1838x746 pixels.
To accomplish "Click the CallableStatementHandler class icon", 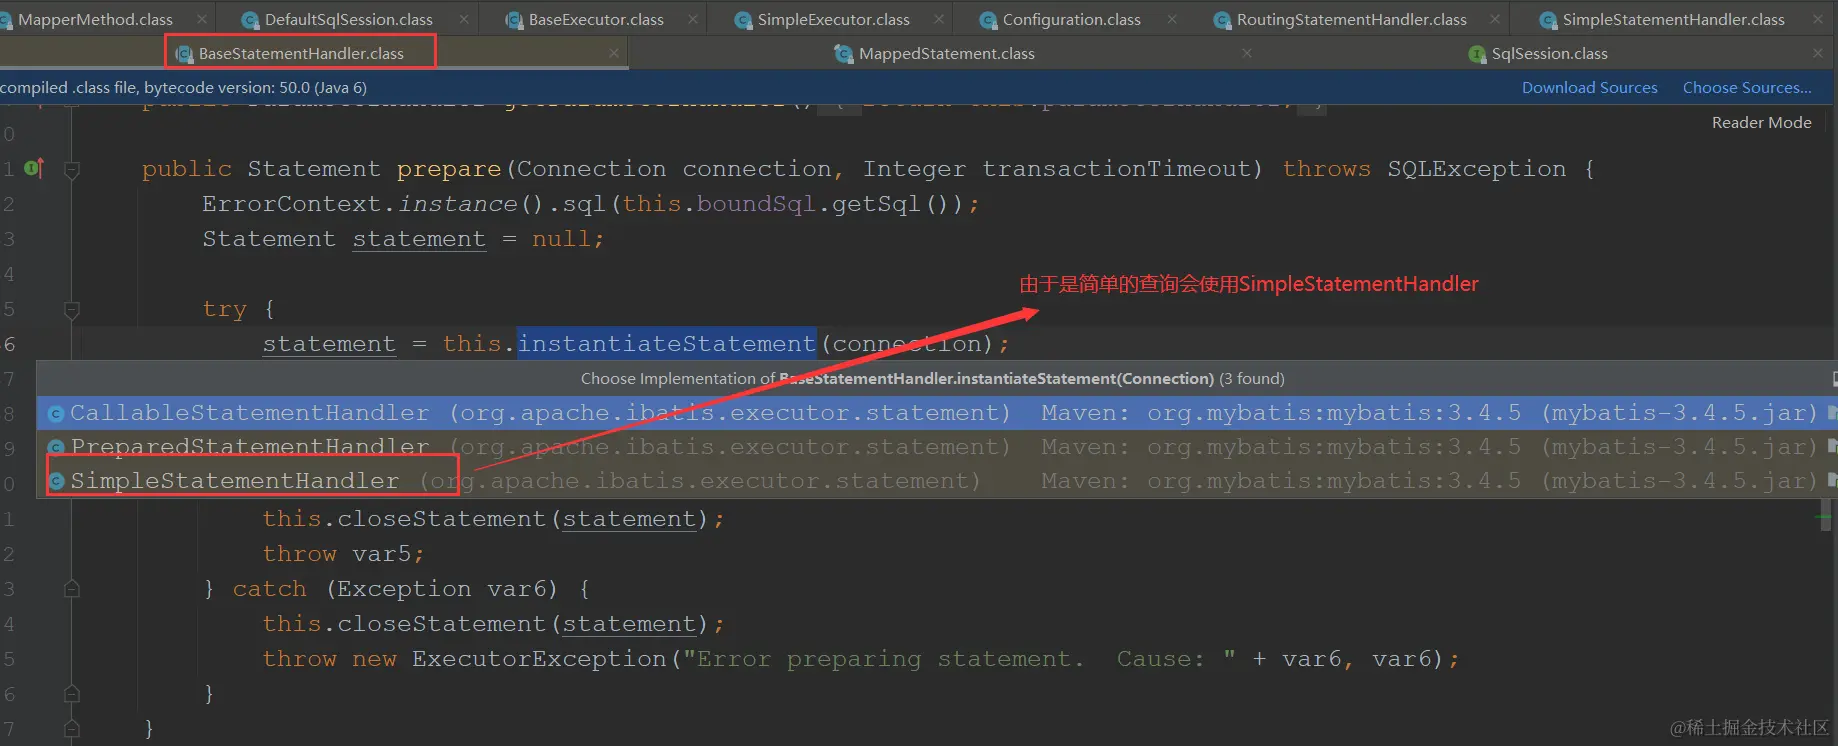I will click(56, 413).
